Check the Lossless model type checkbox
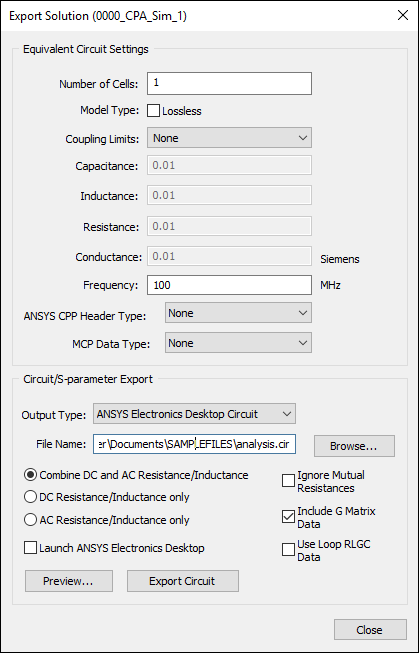This screenshot has height=653, width=419. (x=153, y=111)
